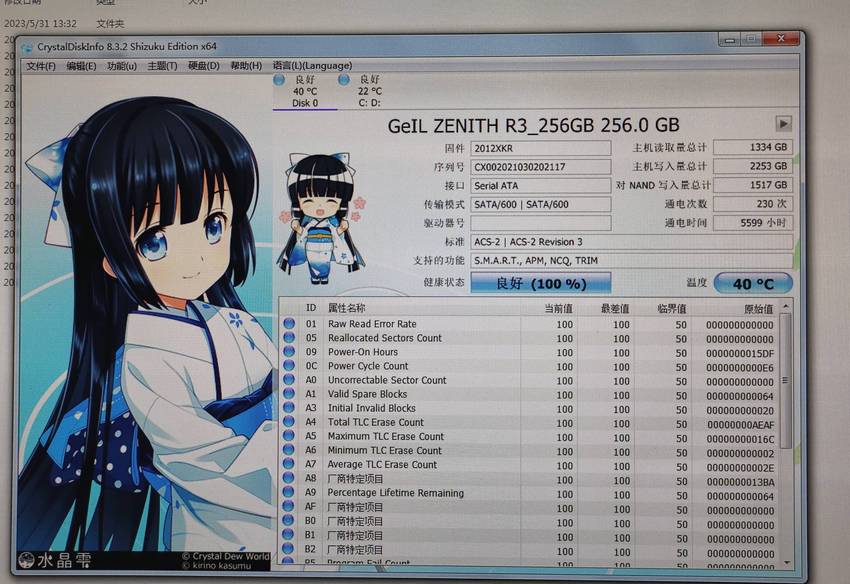Click the status icon of Total TLC Erase Count
The height and width of the screenshot is (584, 850).
coord(289,422)
